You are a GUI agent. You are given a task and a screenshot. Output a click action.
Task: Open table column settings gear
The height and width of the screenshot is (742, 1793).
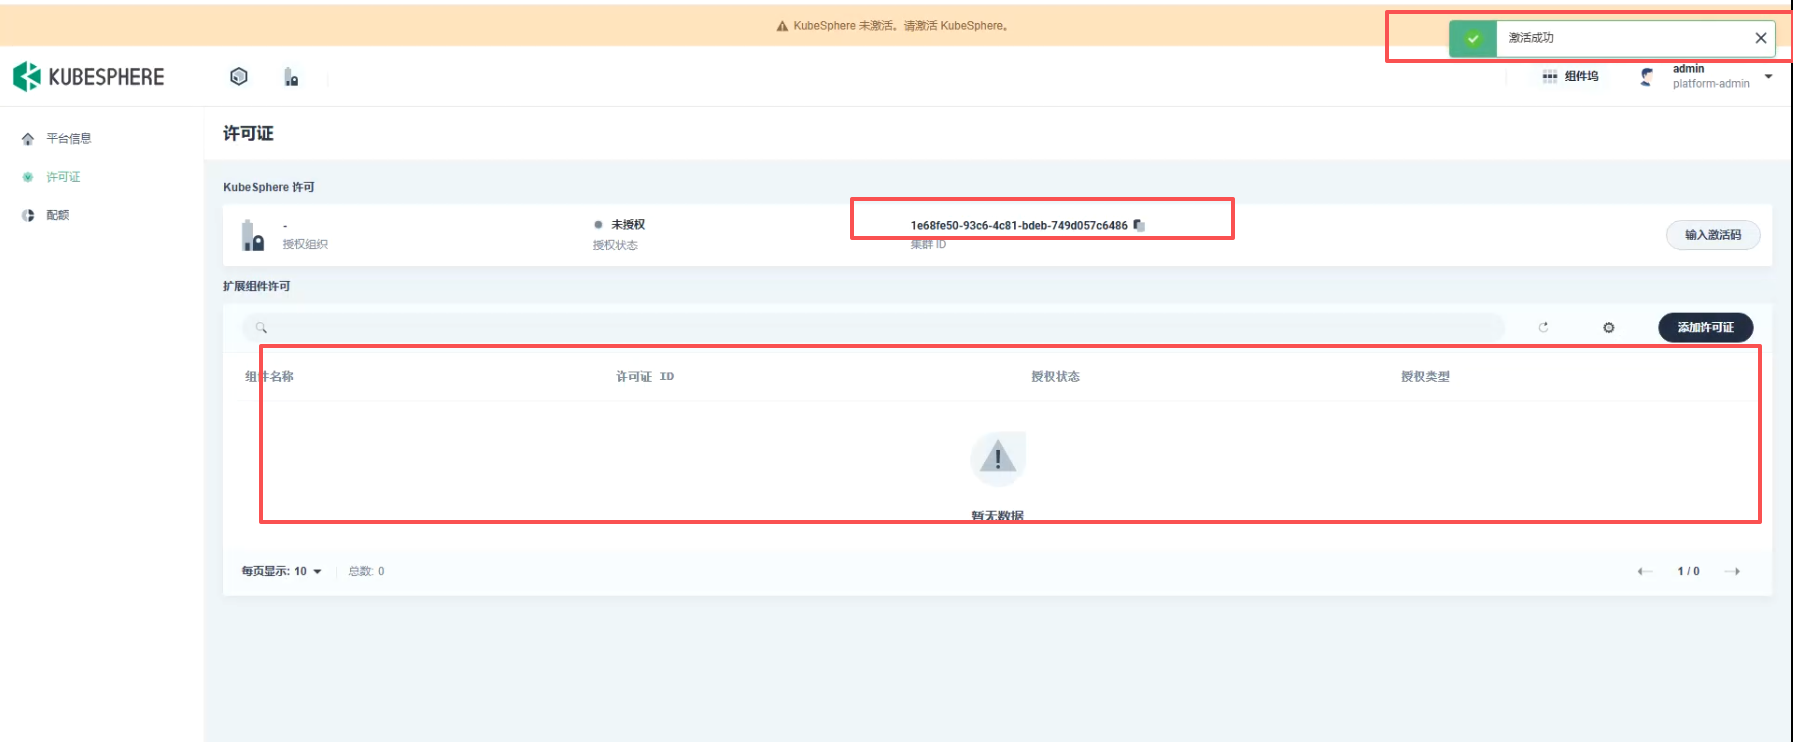tap(1608, 327)
